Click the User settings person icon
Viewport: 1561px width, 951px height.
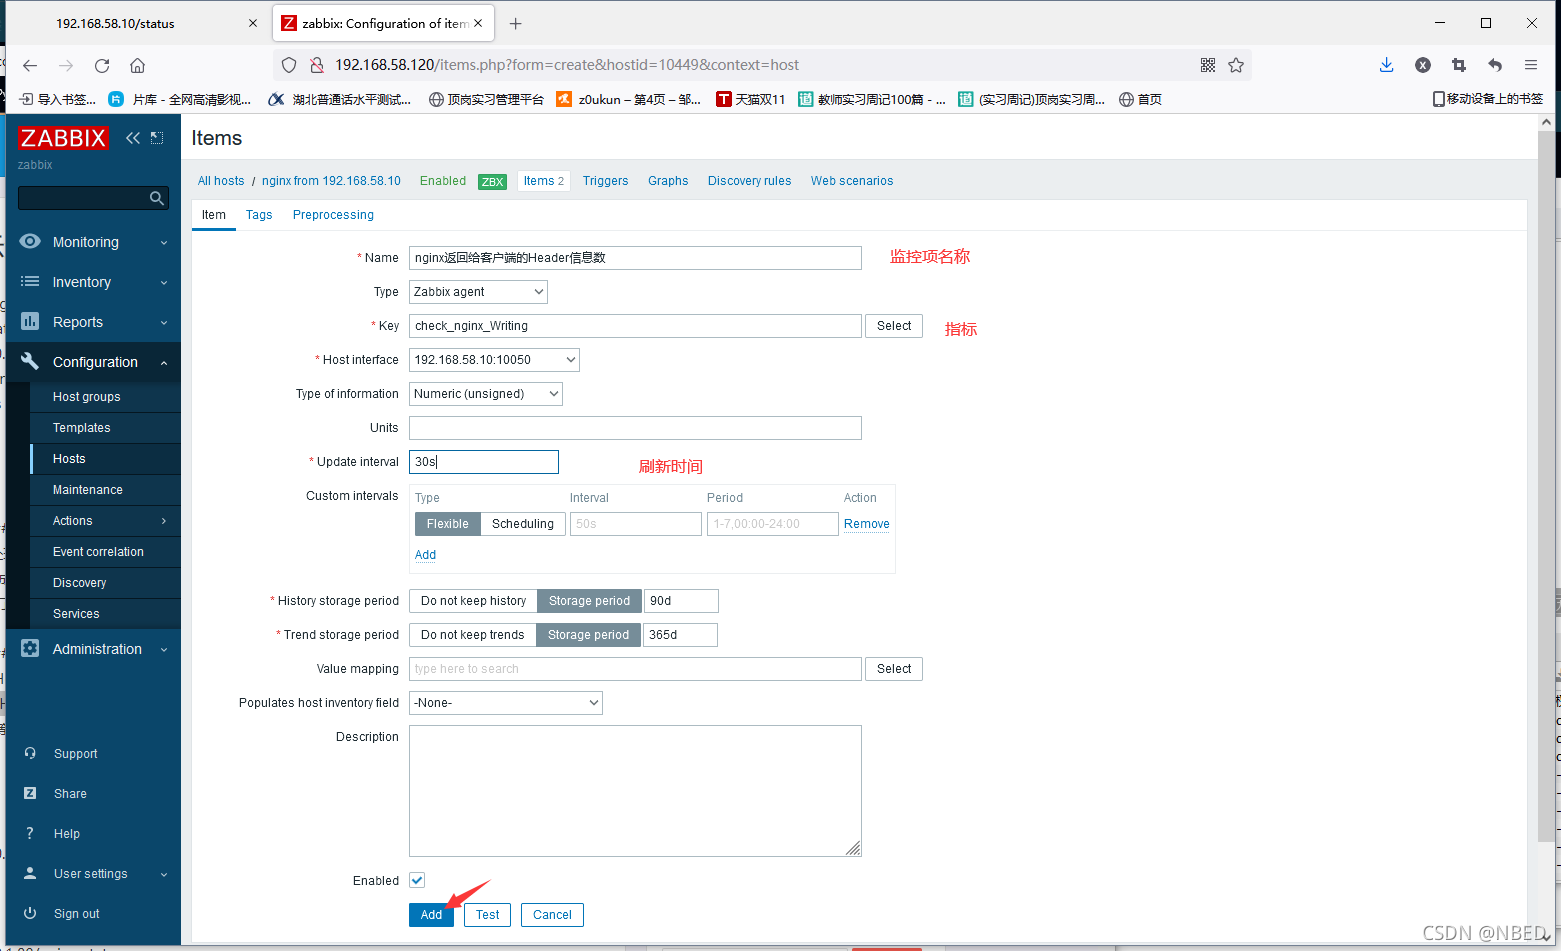pos(30,873)
